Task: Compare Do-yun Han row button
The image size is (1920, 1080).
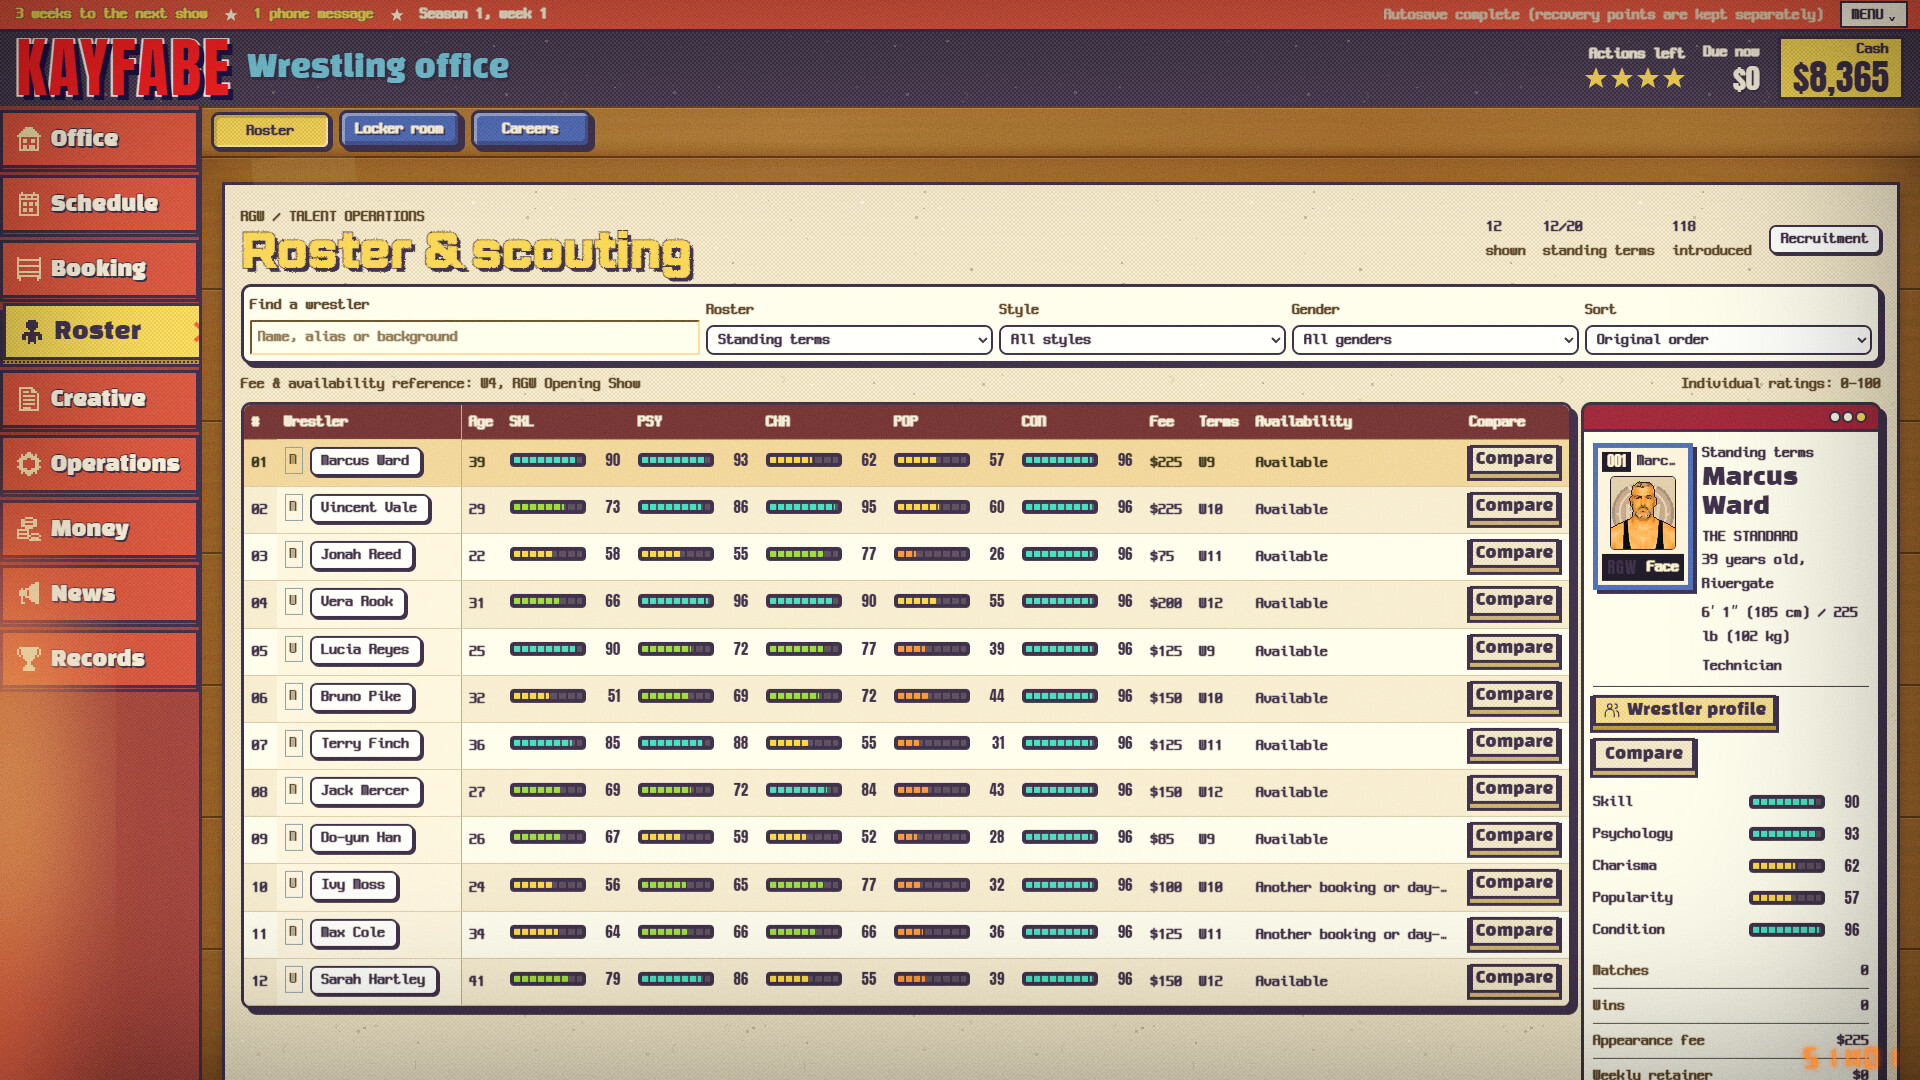Action: pyautogui.click(x=1513, y=836)
